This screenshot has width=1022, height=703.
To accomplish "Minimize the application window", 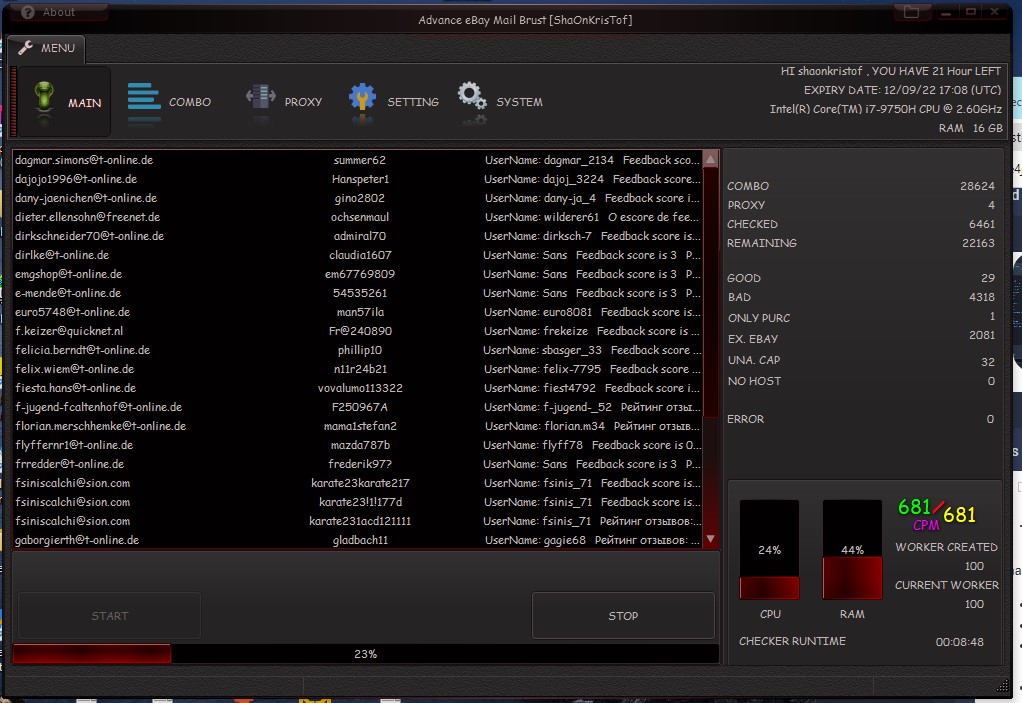I will tap(946, 12).
